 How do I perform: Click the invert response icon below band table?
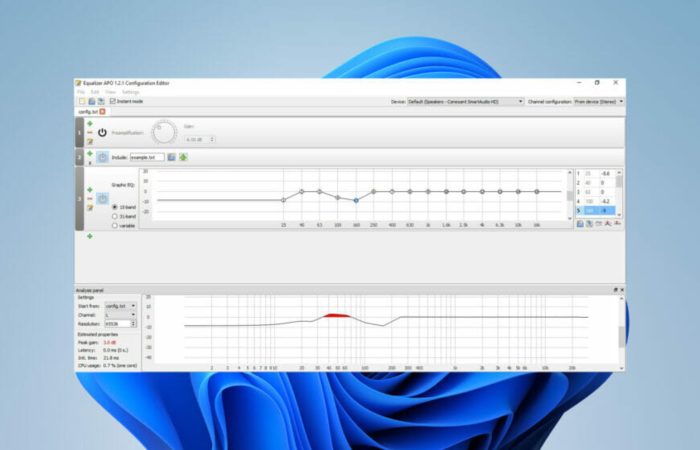click(x=599, y=224)
